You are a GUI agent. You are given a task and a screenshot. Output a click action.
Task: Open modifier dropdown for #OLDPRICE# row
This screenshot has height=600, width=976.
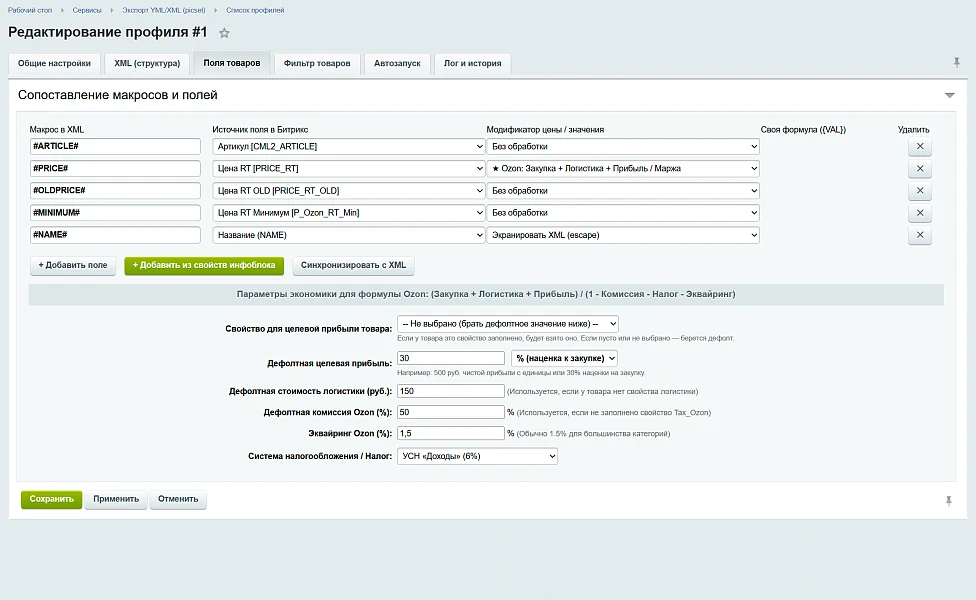622,190
